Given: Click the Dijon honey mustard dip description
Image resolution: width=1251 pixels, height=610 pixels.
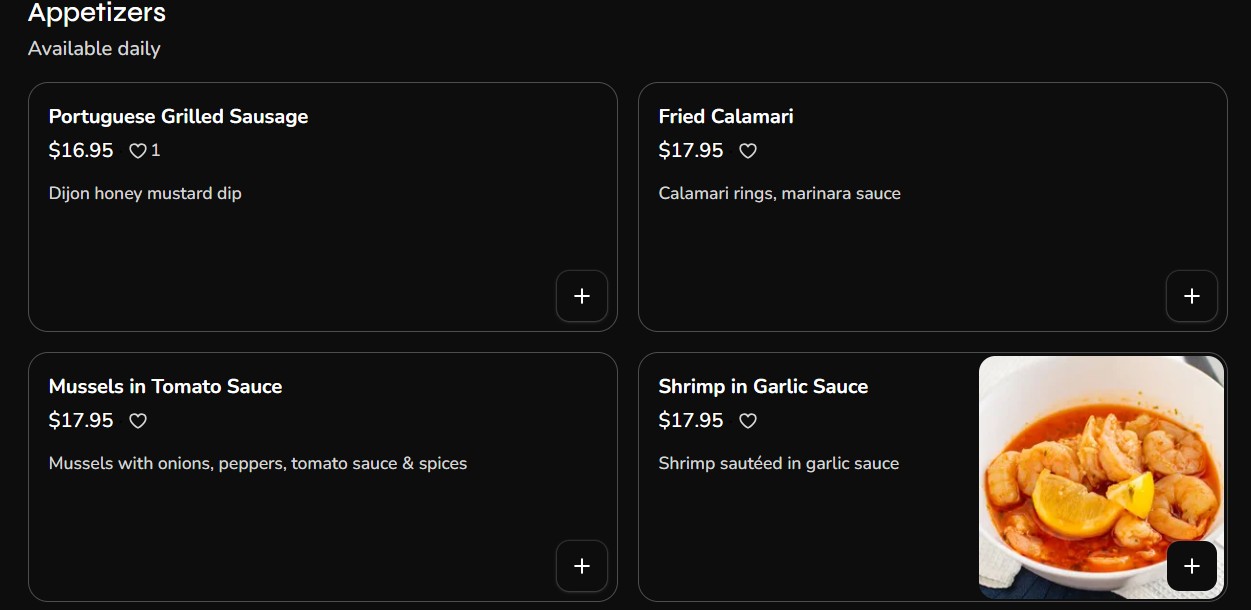Looking at the screenshot, I should tap(145, 193).
